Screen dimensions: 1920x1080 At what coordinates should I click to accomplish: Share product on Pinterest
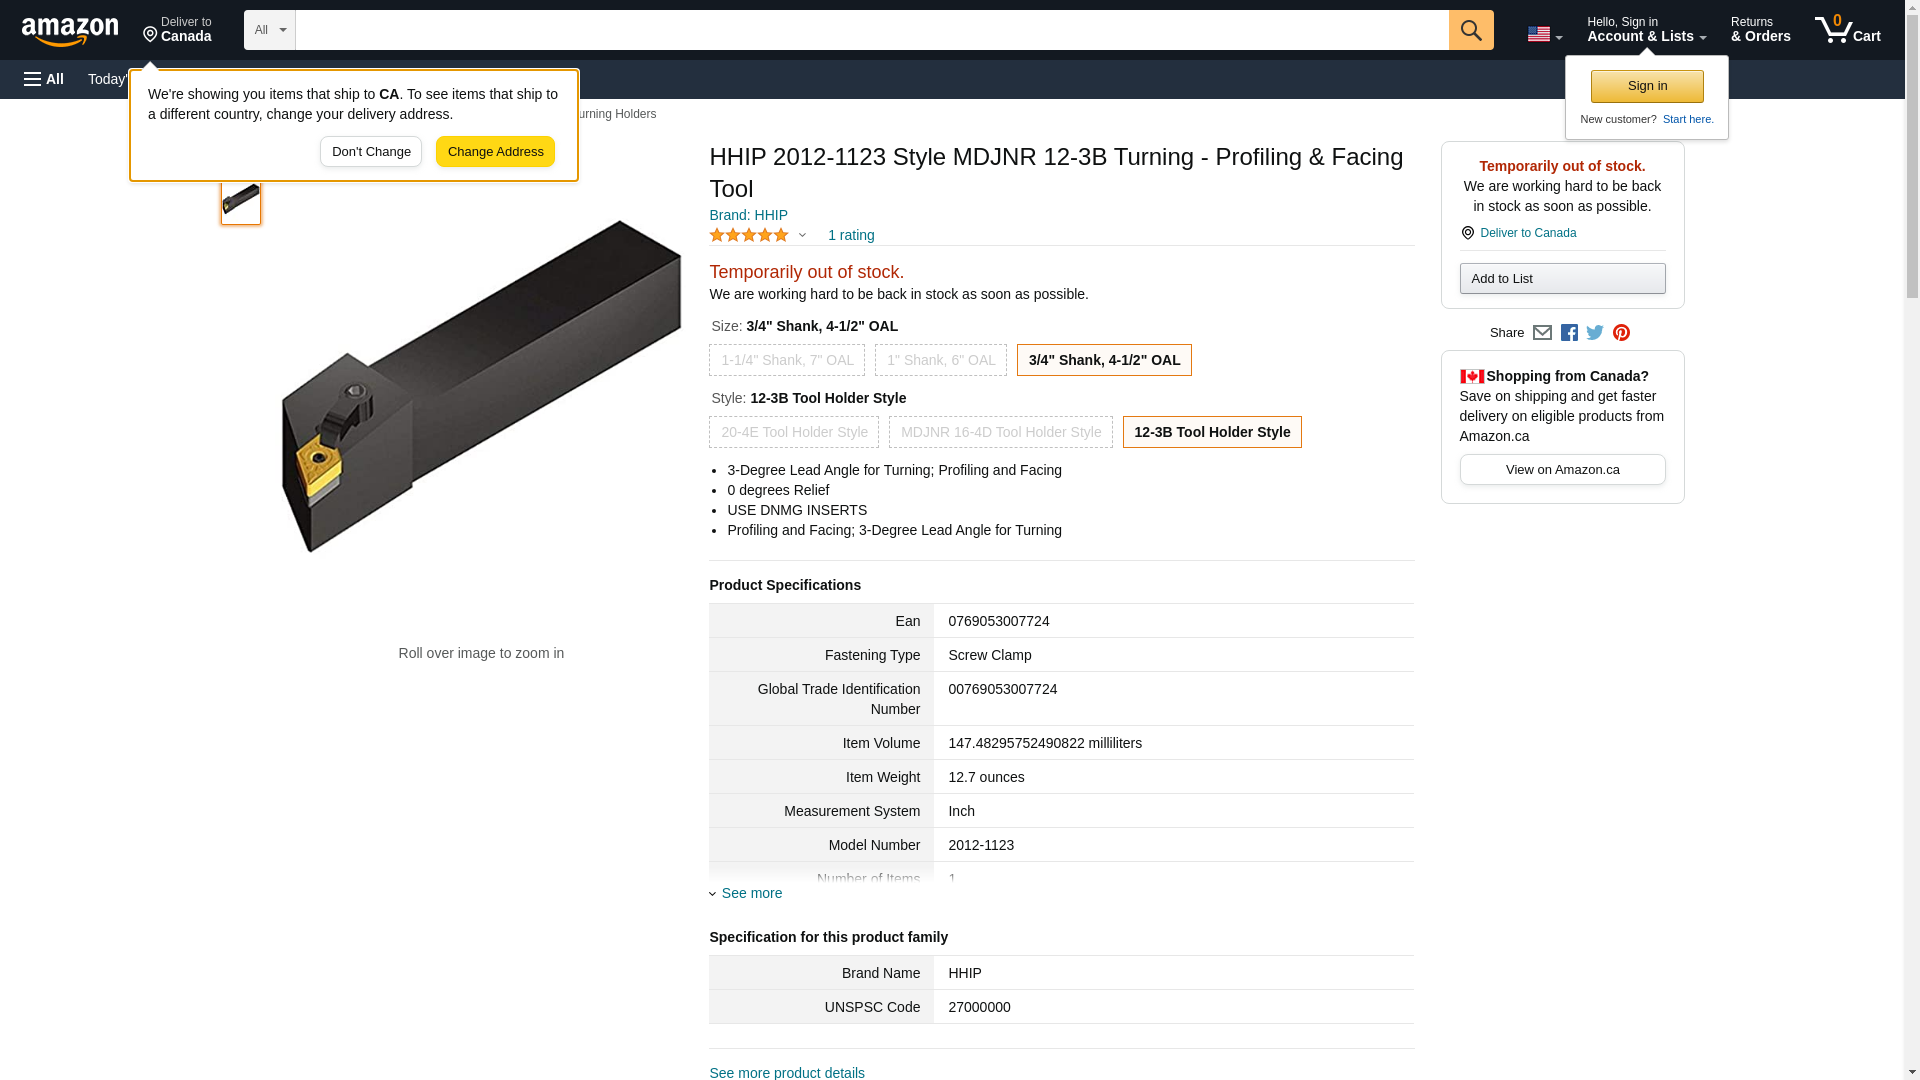click(x=1621, y=333)
